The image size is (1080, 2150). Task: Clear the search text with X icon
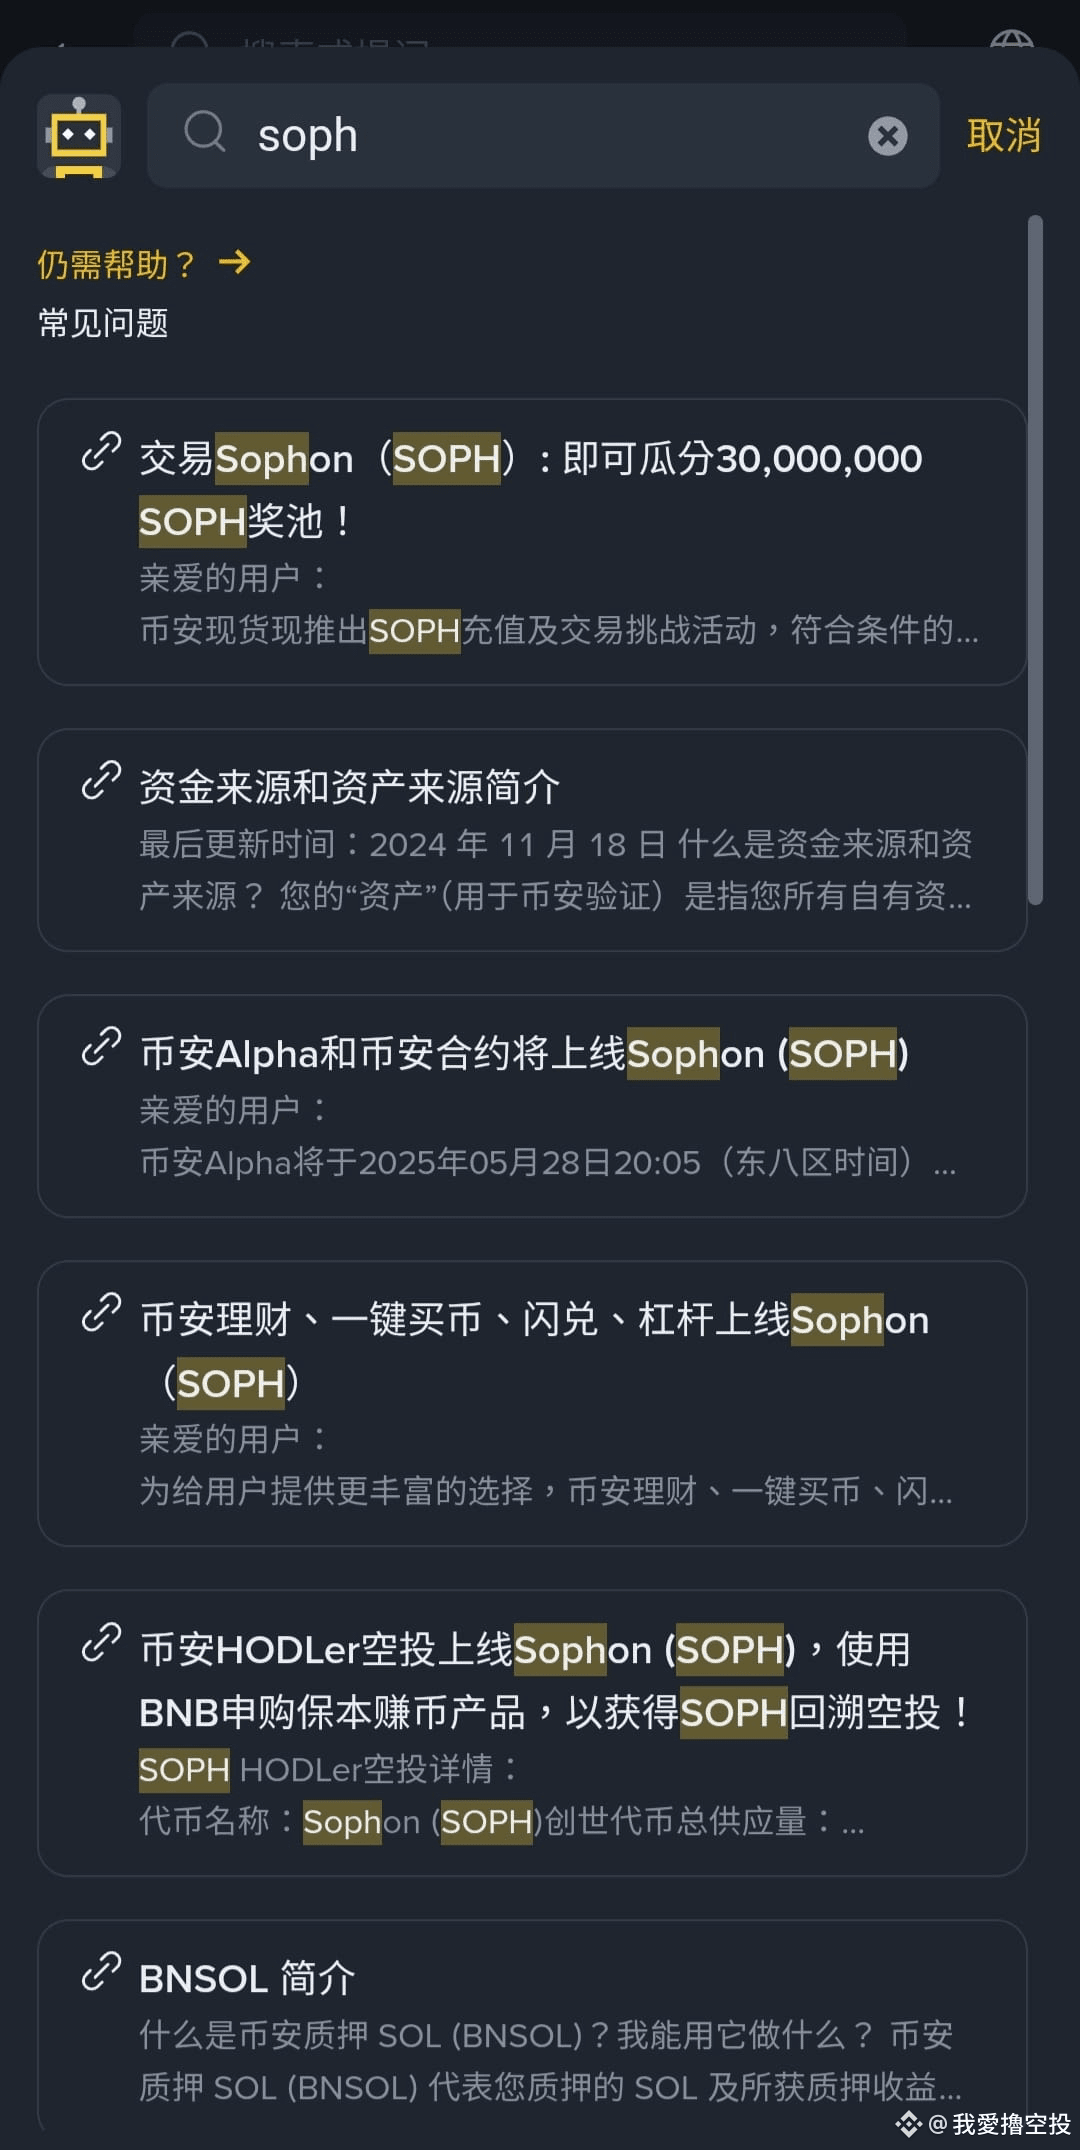(887, 136)
